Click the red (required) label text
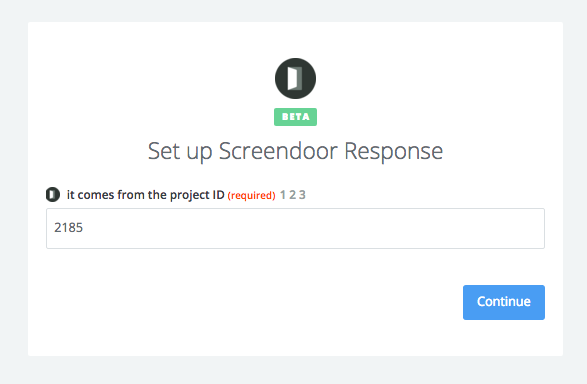 [x=252, y=195]
